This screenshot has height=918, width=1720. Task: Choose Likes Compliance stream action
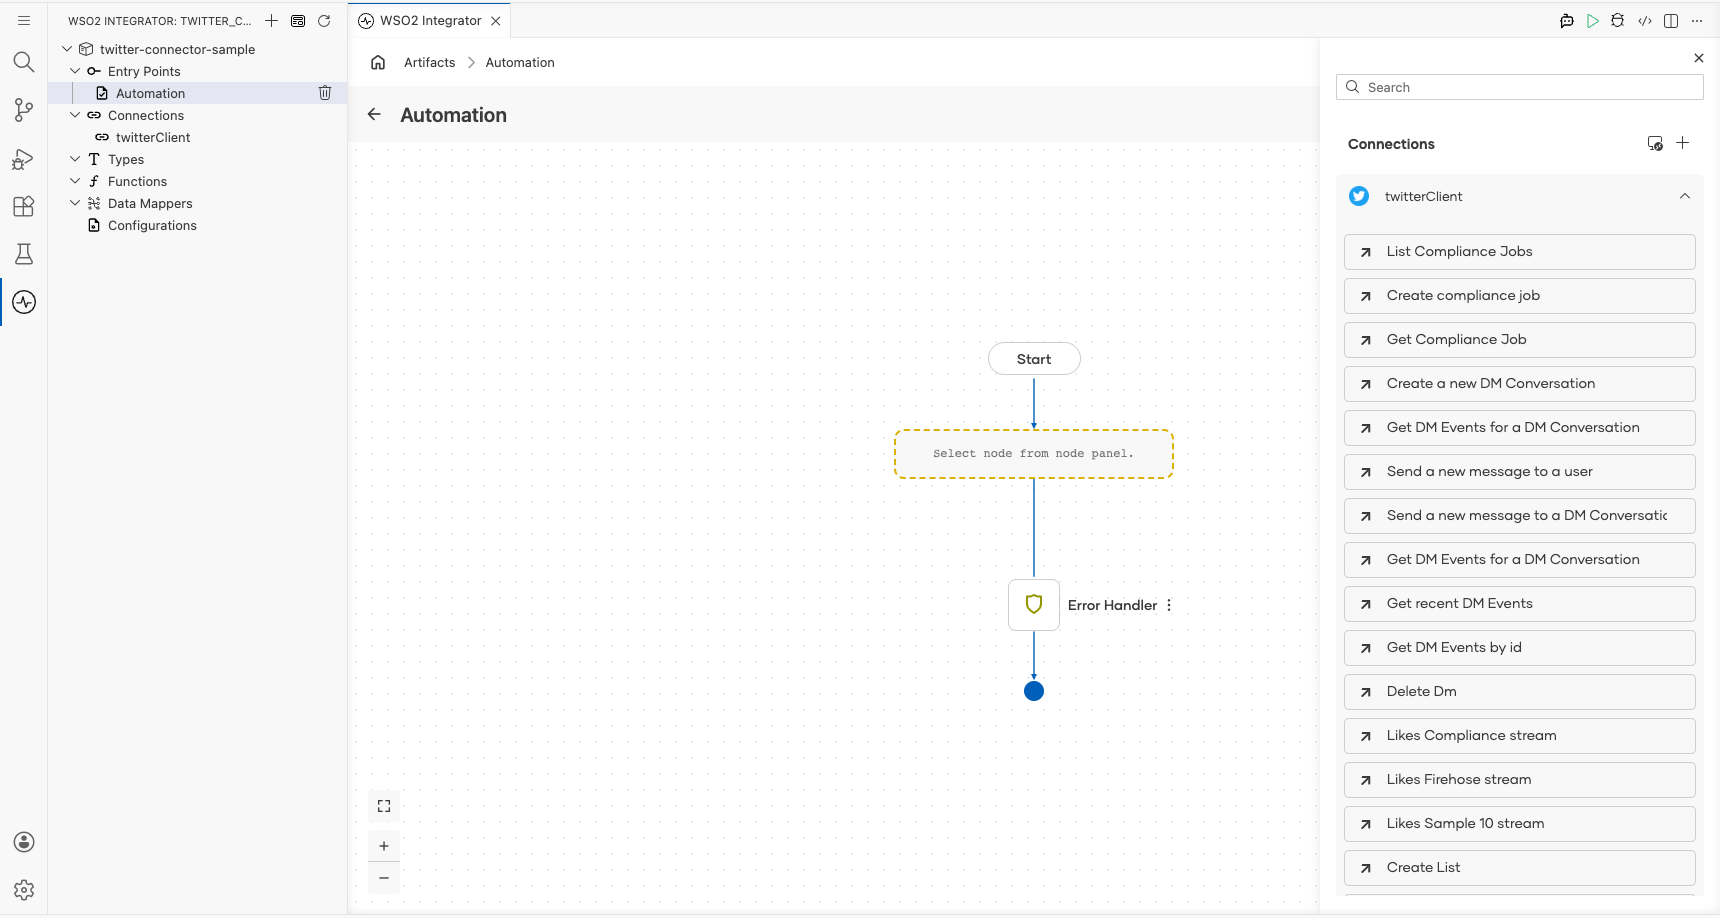tap(1520, 736)
